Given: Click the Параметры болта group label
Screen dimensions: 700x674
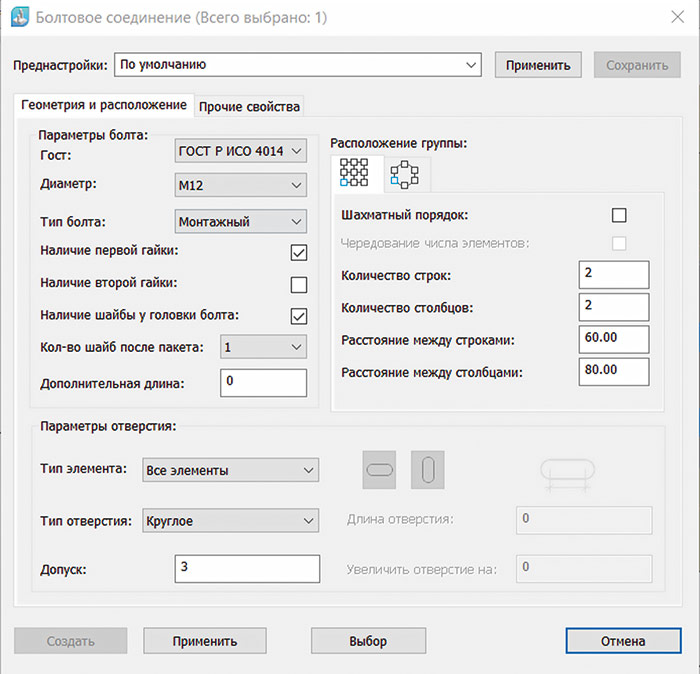Looking at the screenshot, I should click(x=93, y=135).
